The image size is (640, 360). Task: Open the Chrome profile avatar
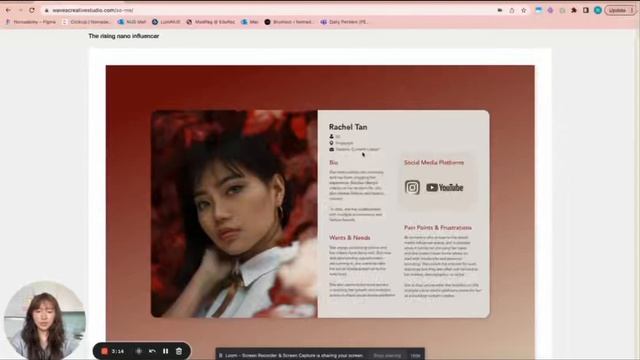pyautogui.click(x=598, y=10)
